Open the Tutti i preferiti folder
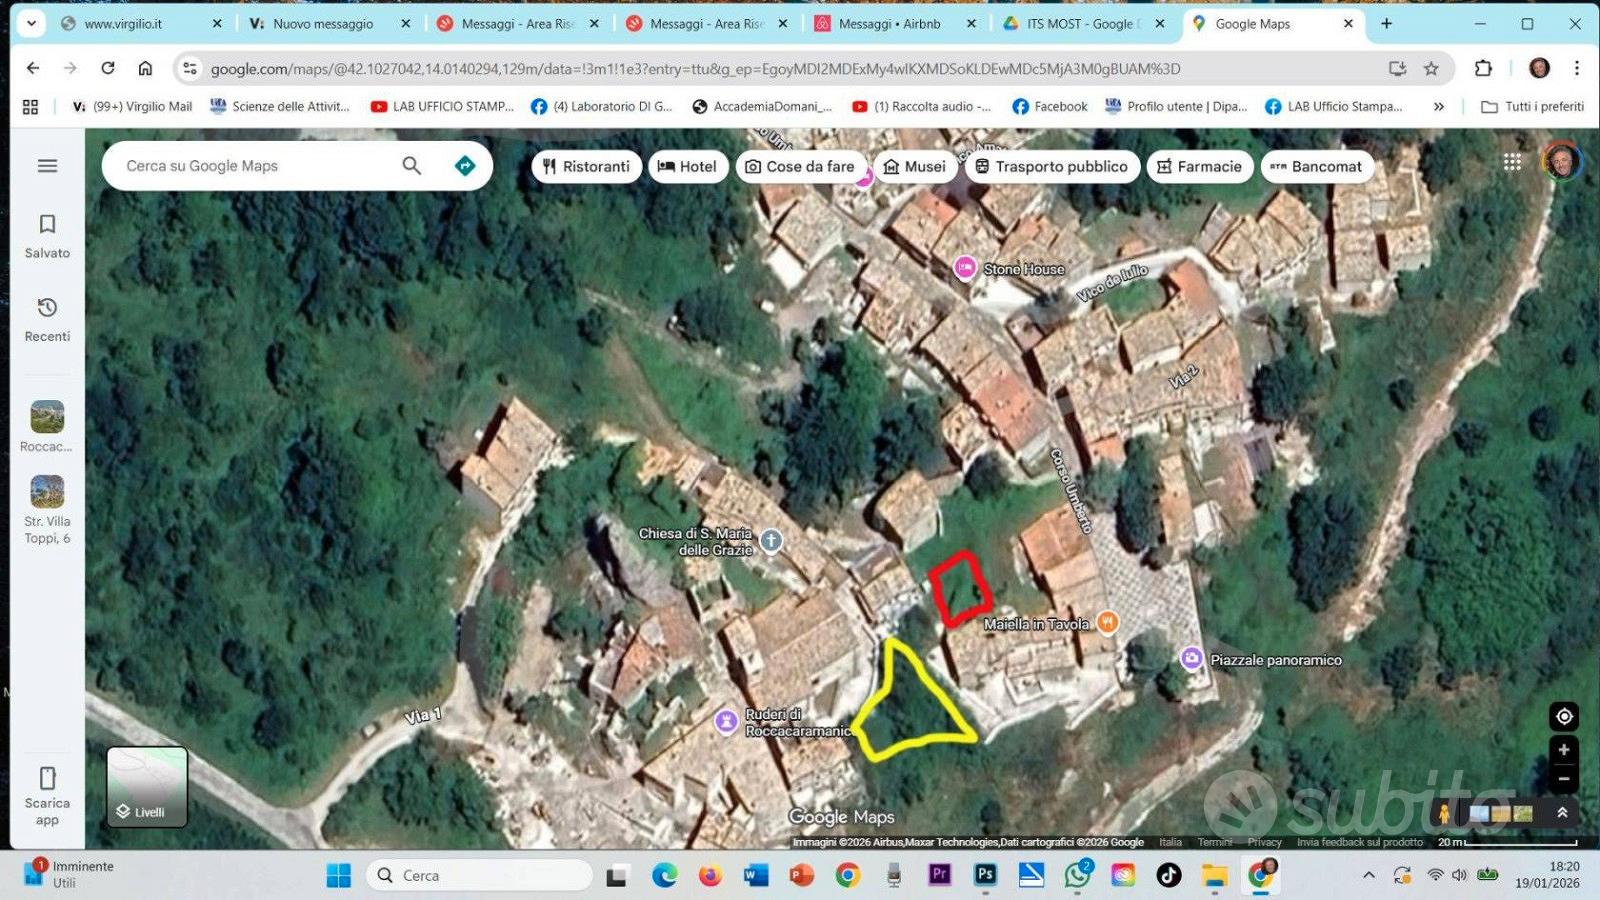 (1532, 106)
